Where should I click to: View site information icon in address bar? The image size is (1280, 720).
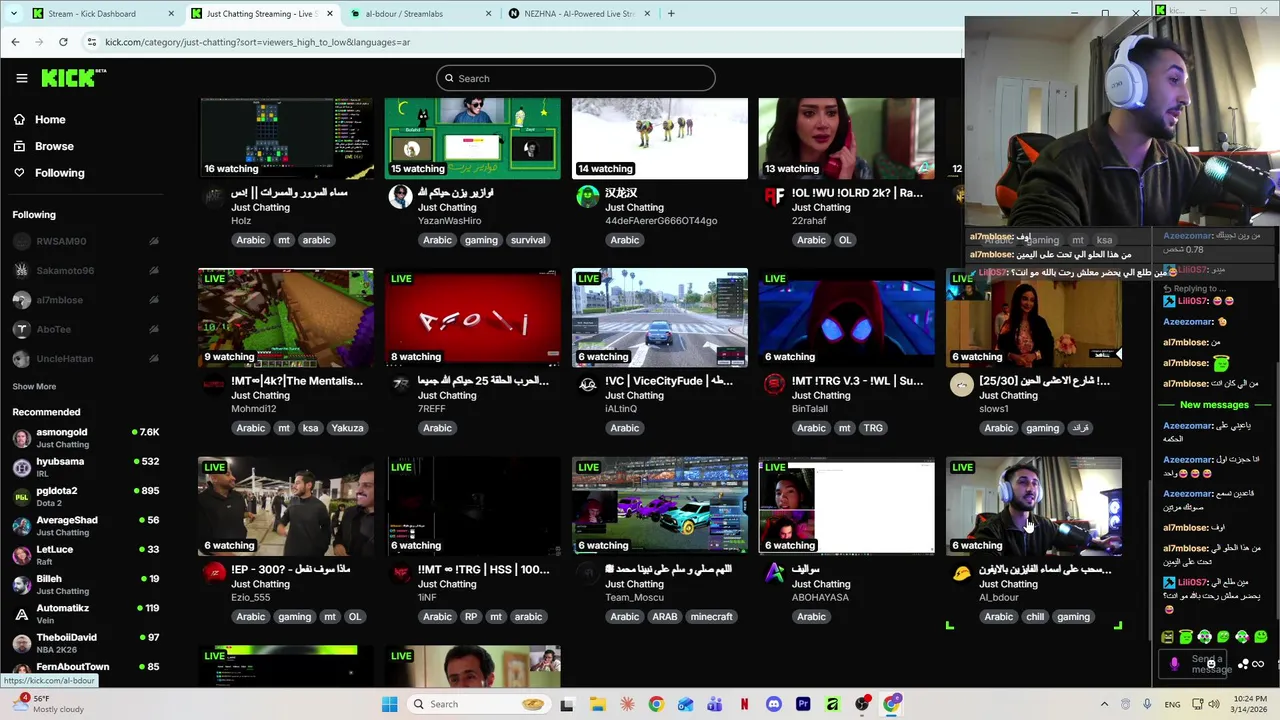(92, 42)
